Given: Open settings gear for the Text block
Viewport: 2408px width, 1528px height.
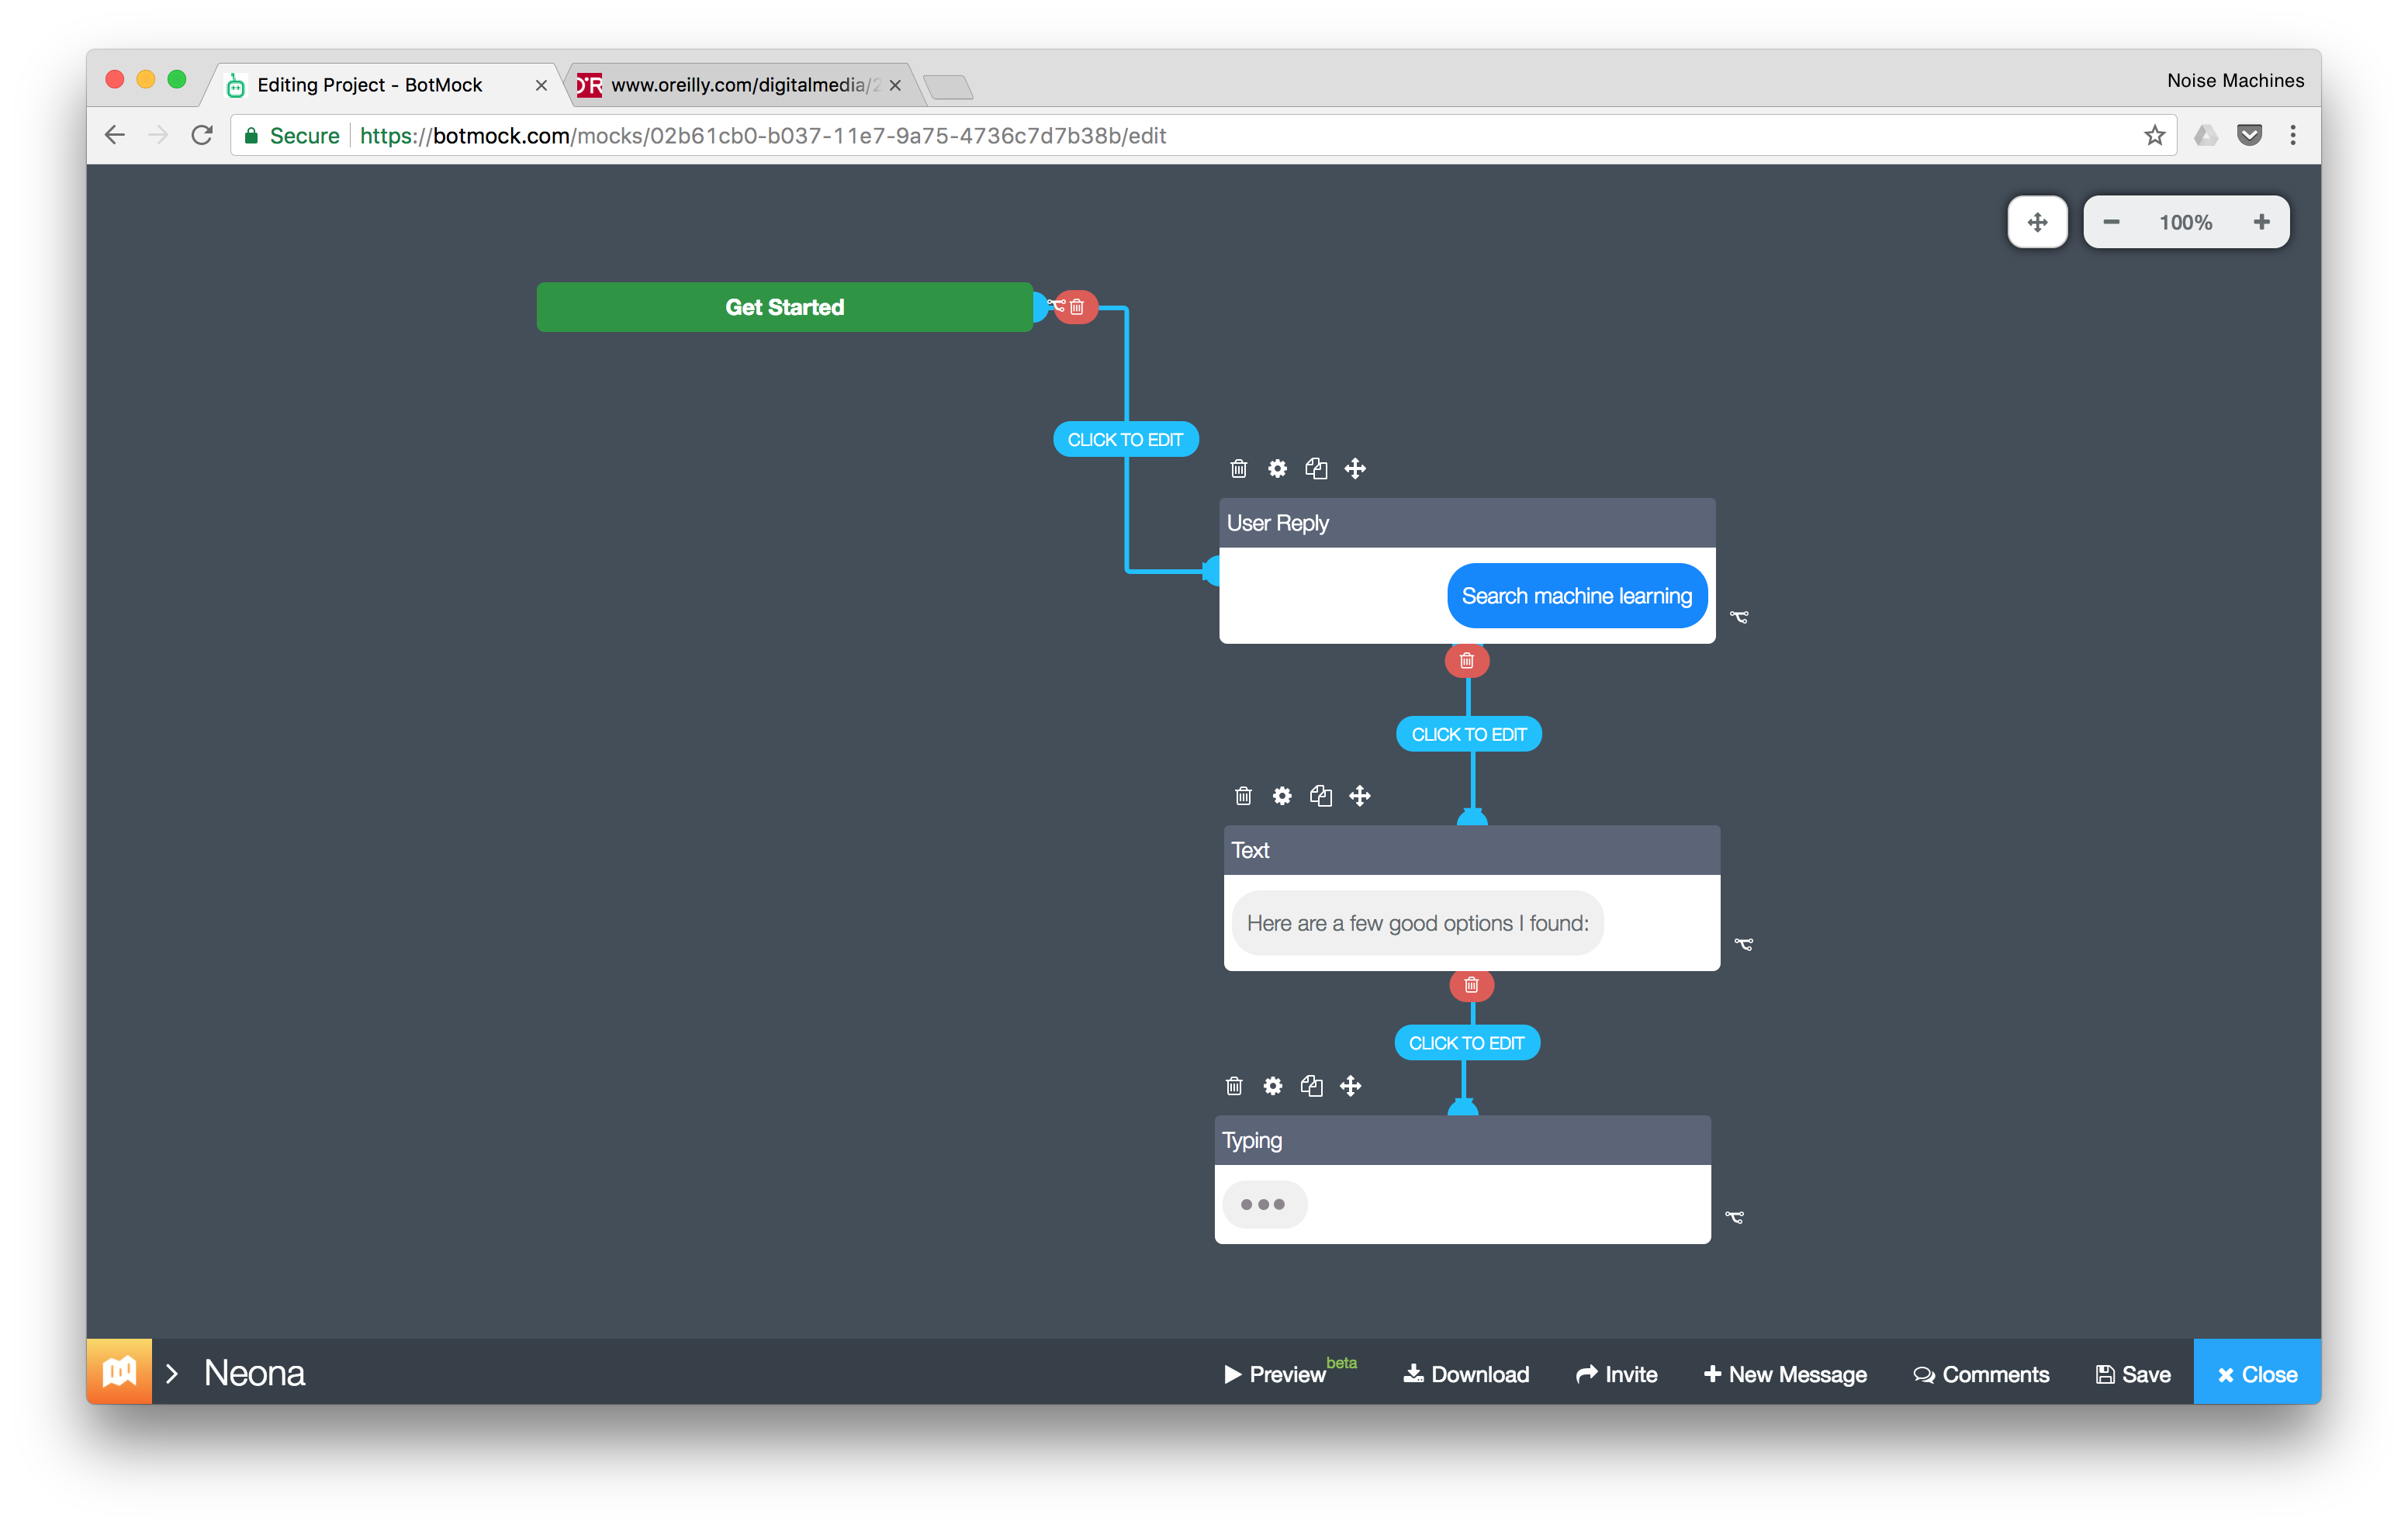Looking at the screenshot, I should point(1281,795).
